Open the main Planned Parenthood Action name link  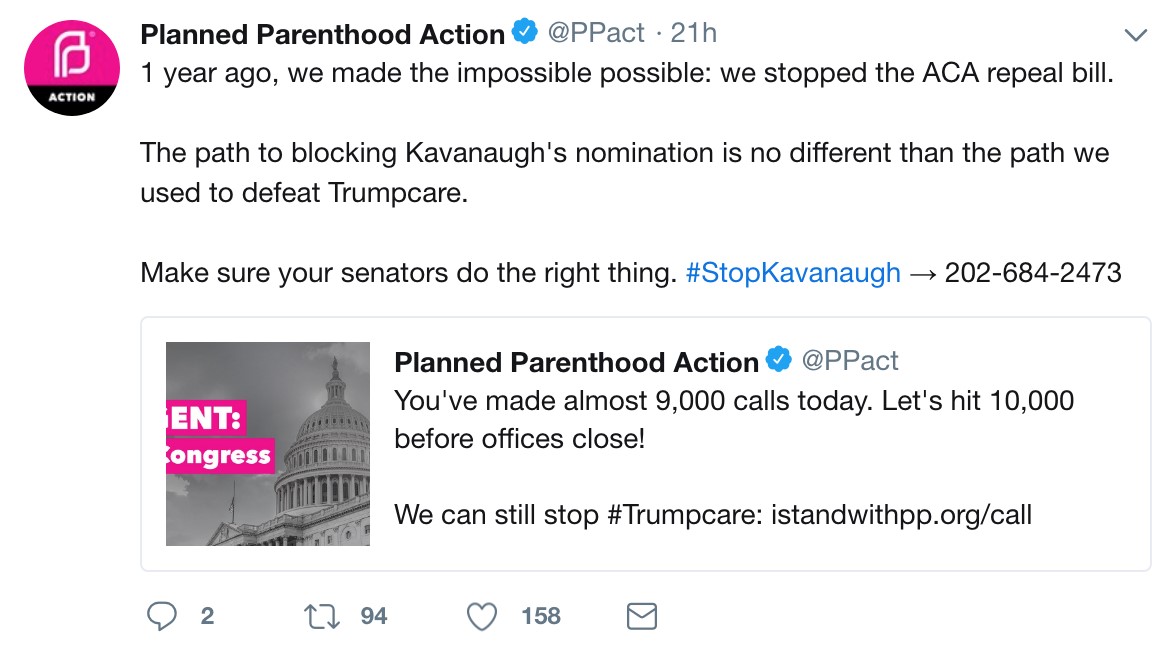[323, 34]
